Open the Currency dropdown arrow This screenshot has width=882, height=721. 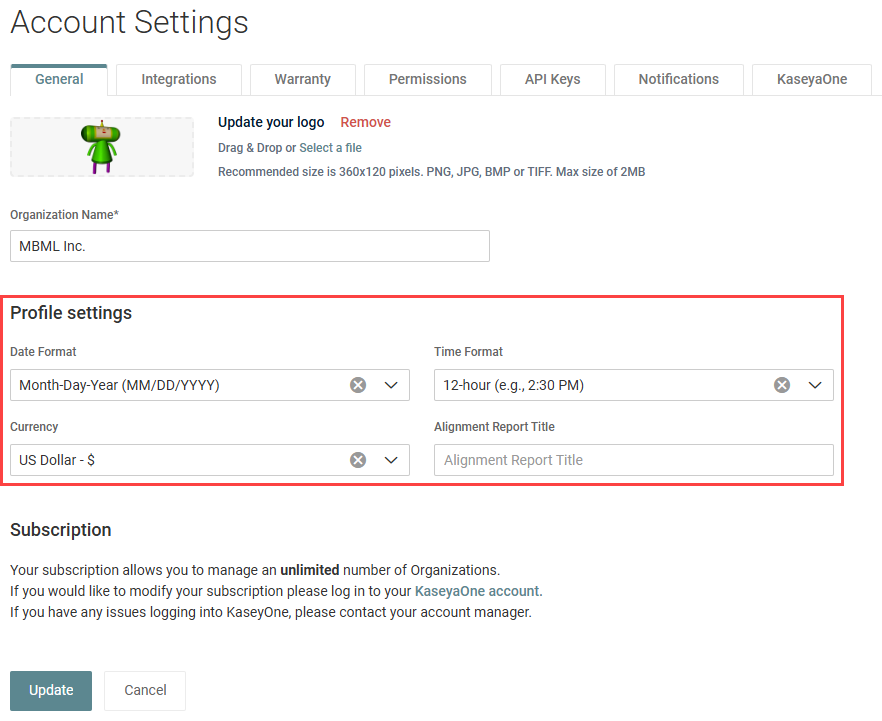[391, 460]
